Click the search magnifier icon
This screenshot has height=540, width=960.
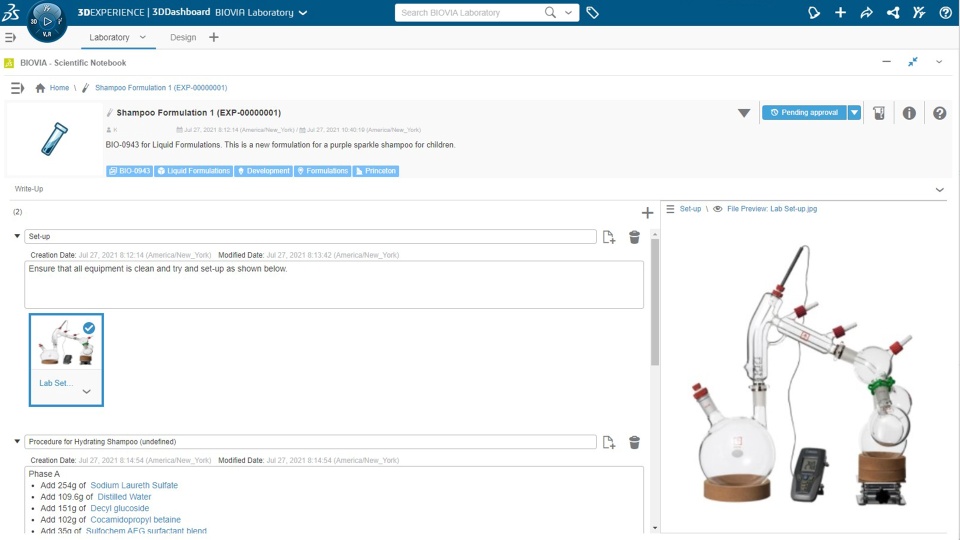point(550,12)
